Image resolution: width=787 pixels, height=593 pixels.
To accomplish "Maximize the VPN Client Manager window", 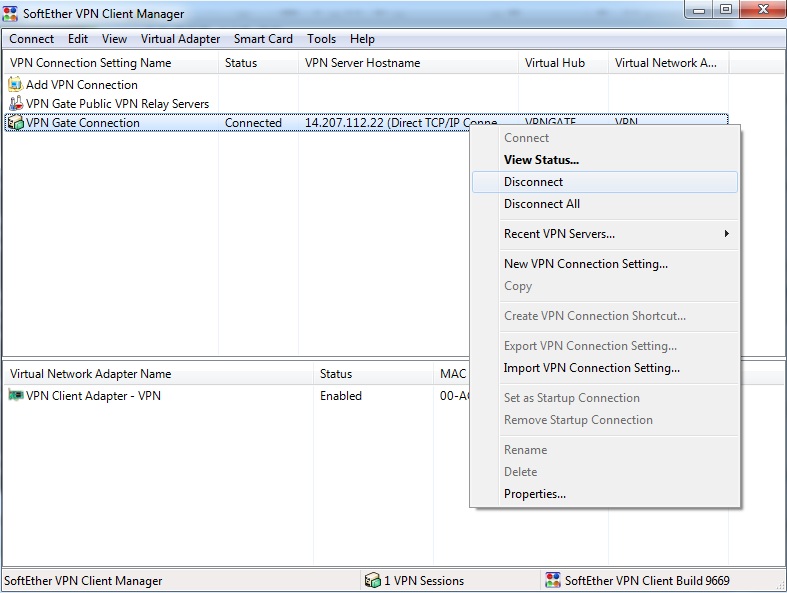I will (x=725, y=10).
